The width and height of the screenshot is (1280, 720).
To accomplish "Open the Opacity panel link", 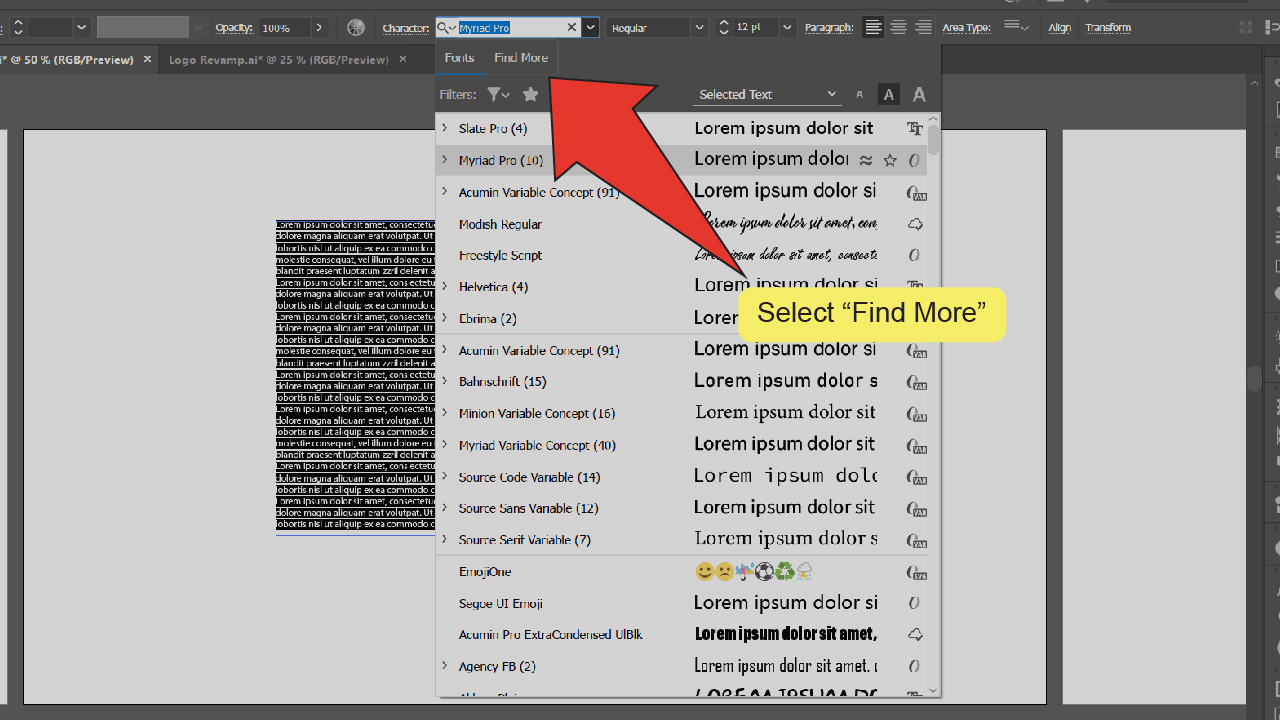I will (234, 28).
